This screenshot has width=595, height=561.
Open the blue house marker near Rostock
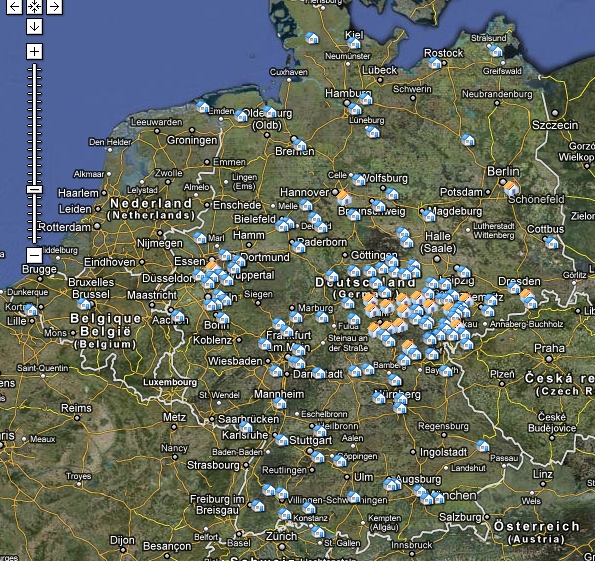pos(435,63)
